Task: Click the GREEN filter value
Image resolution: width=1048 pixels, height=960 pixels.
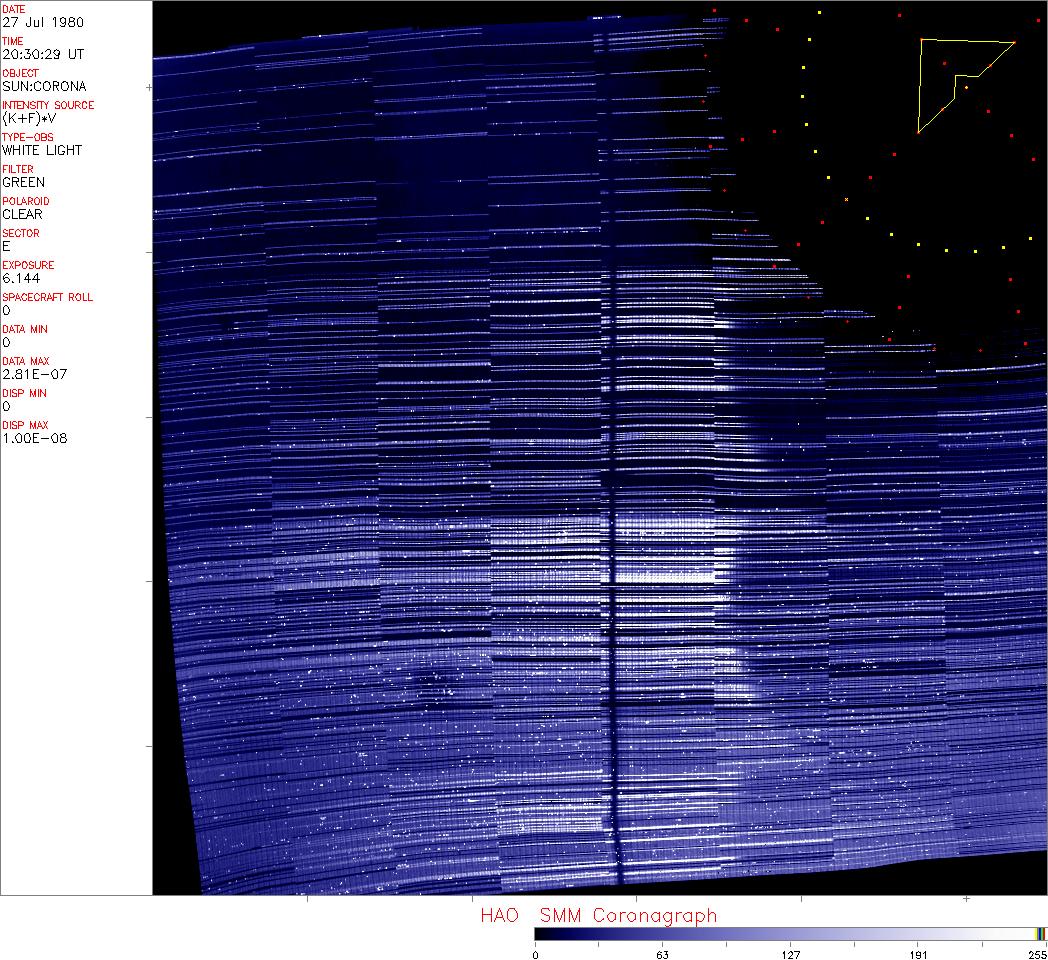Action: 24,182
